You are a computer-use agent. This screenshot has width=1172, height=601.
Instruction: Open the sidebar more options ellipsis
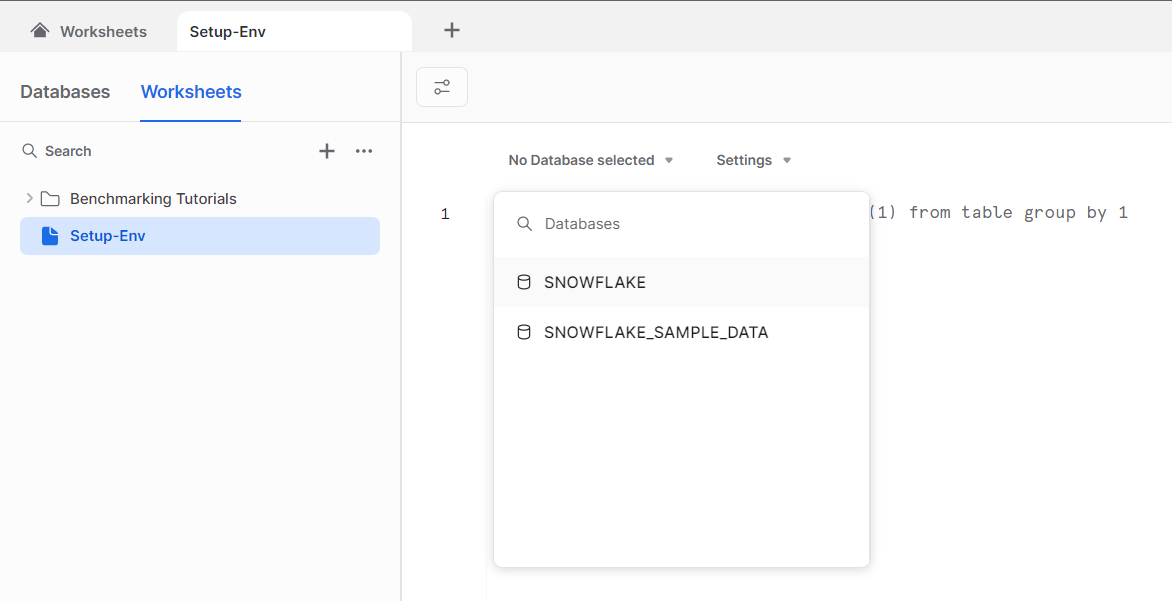click(364, 151)
